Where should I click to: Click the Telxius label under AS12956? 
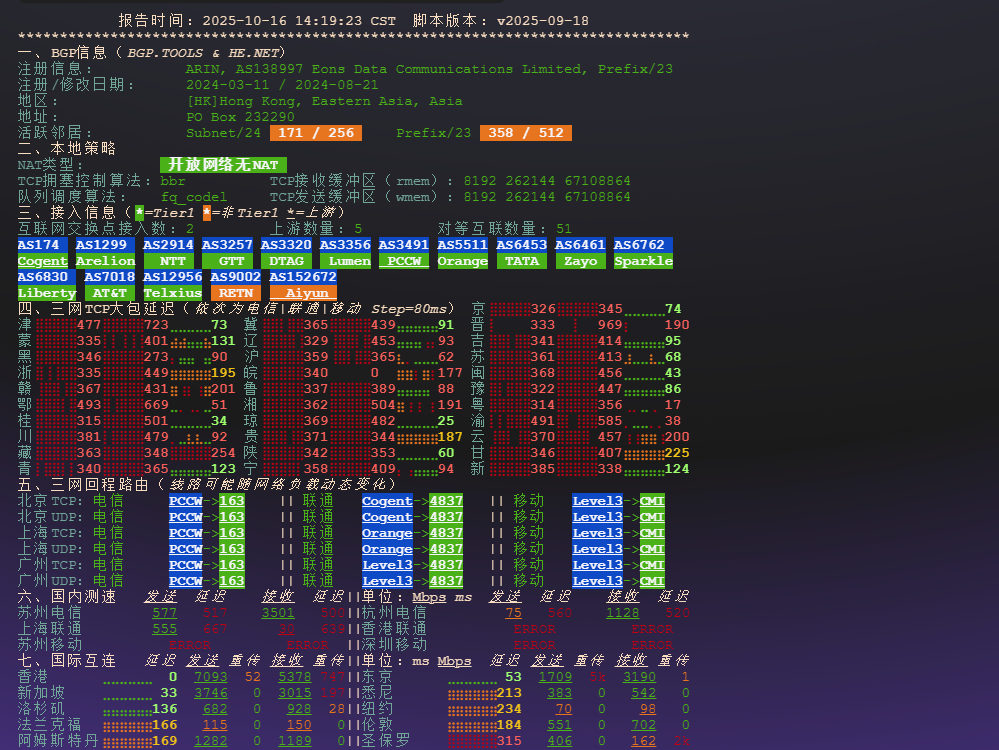pos(172,293)
